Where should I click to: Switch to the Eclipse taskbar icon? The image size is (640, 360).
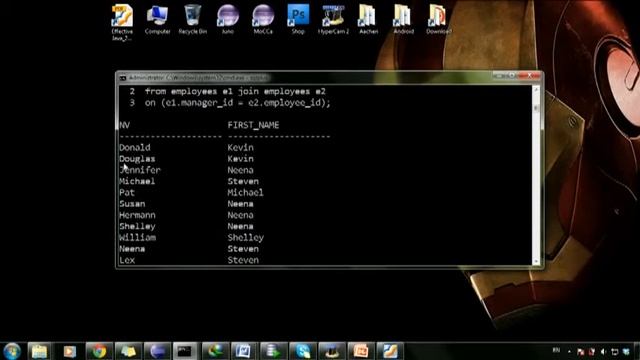pos(157,351)
